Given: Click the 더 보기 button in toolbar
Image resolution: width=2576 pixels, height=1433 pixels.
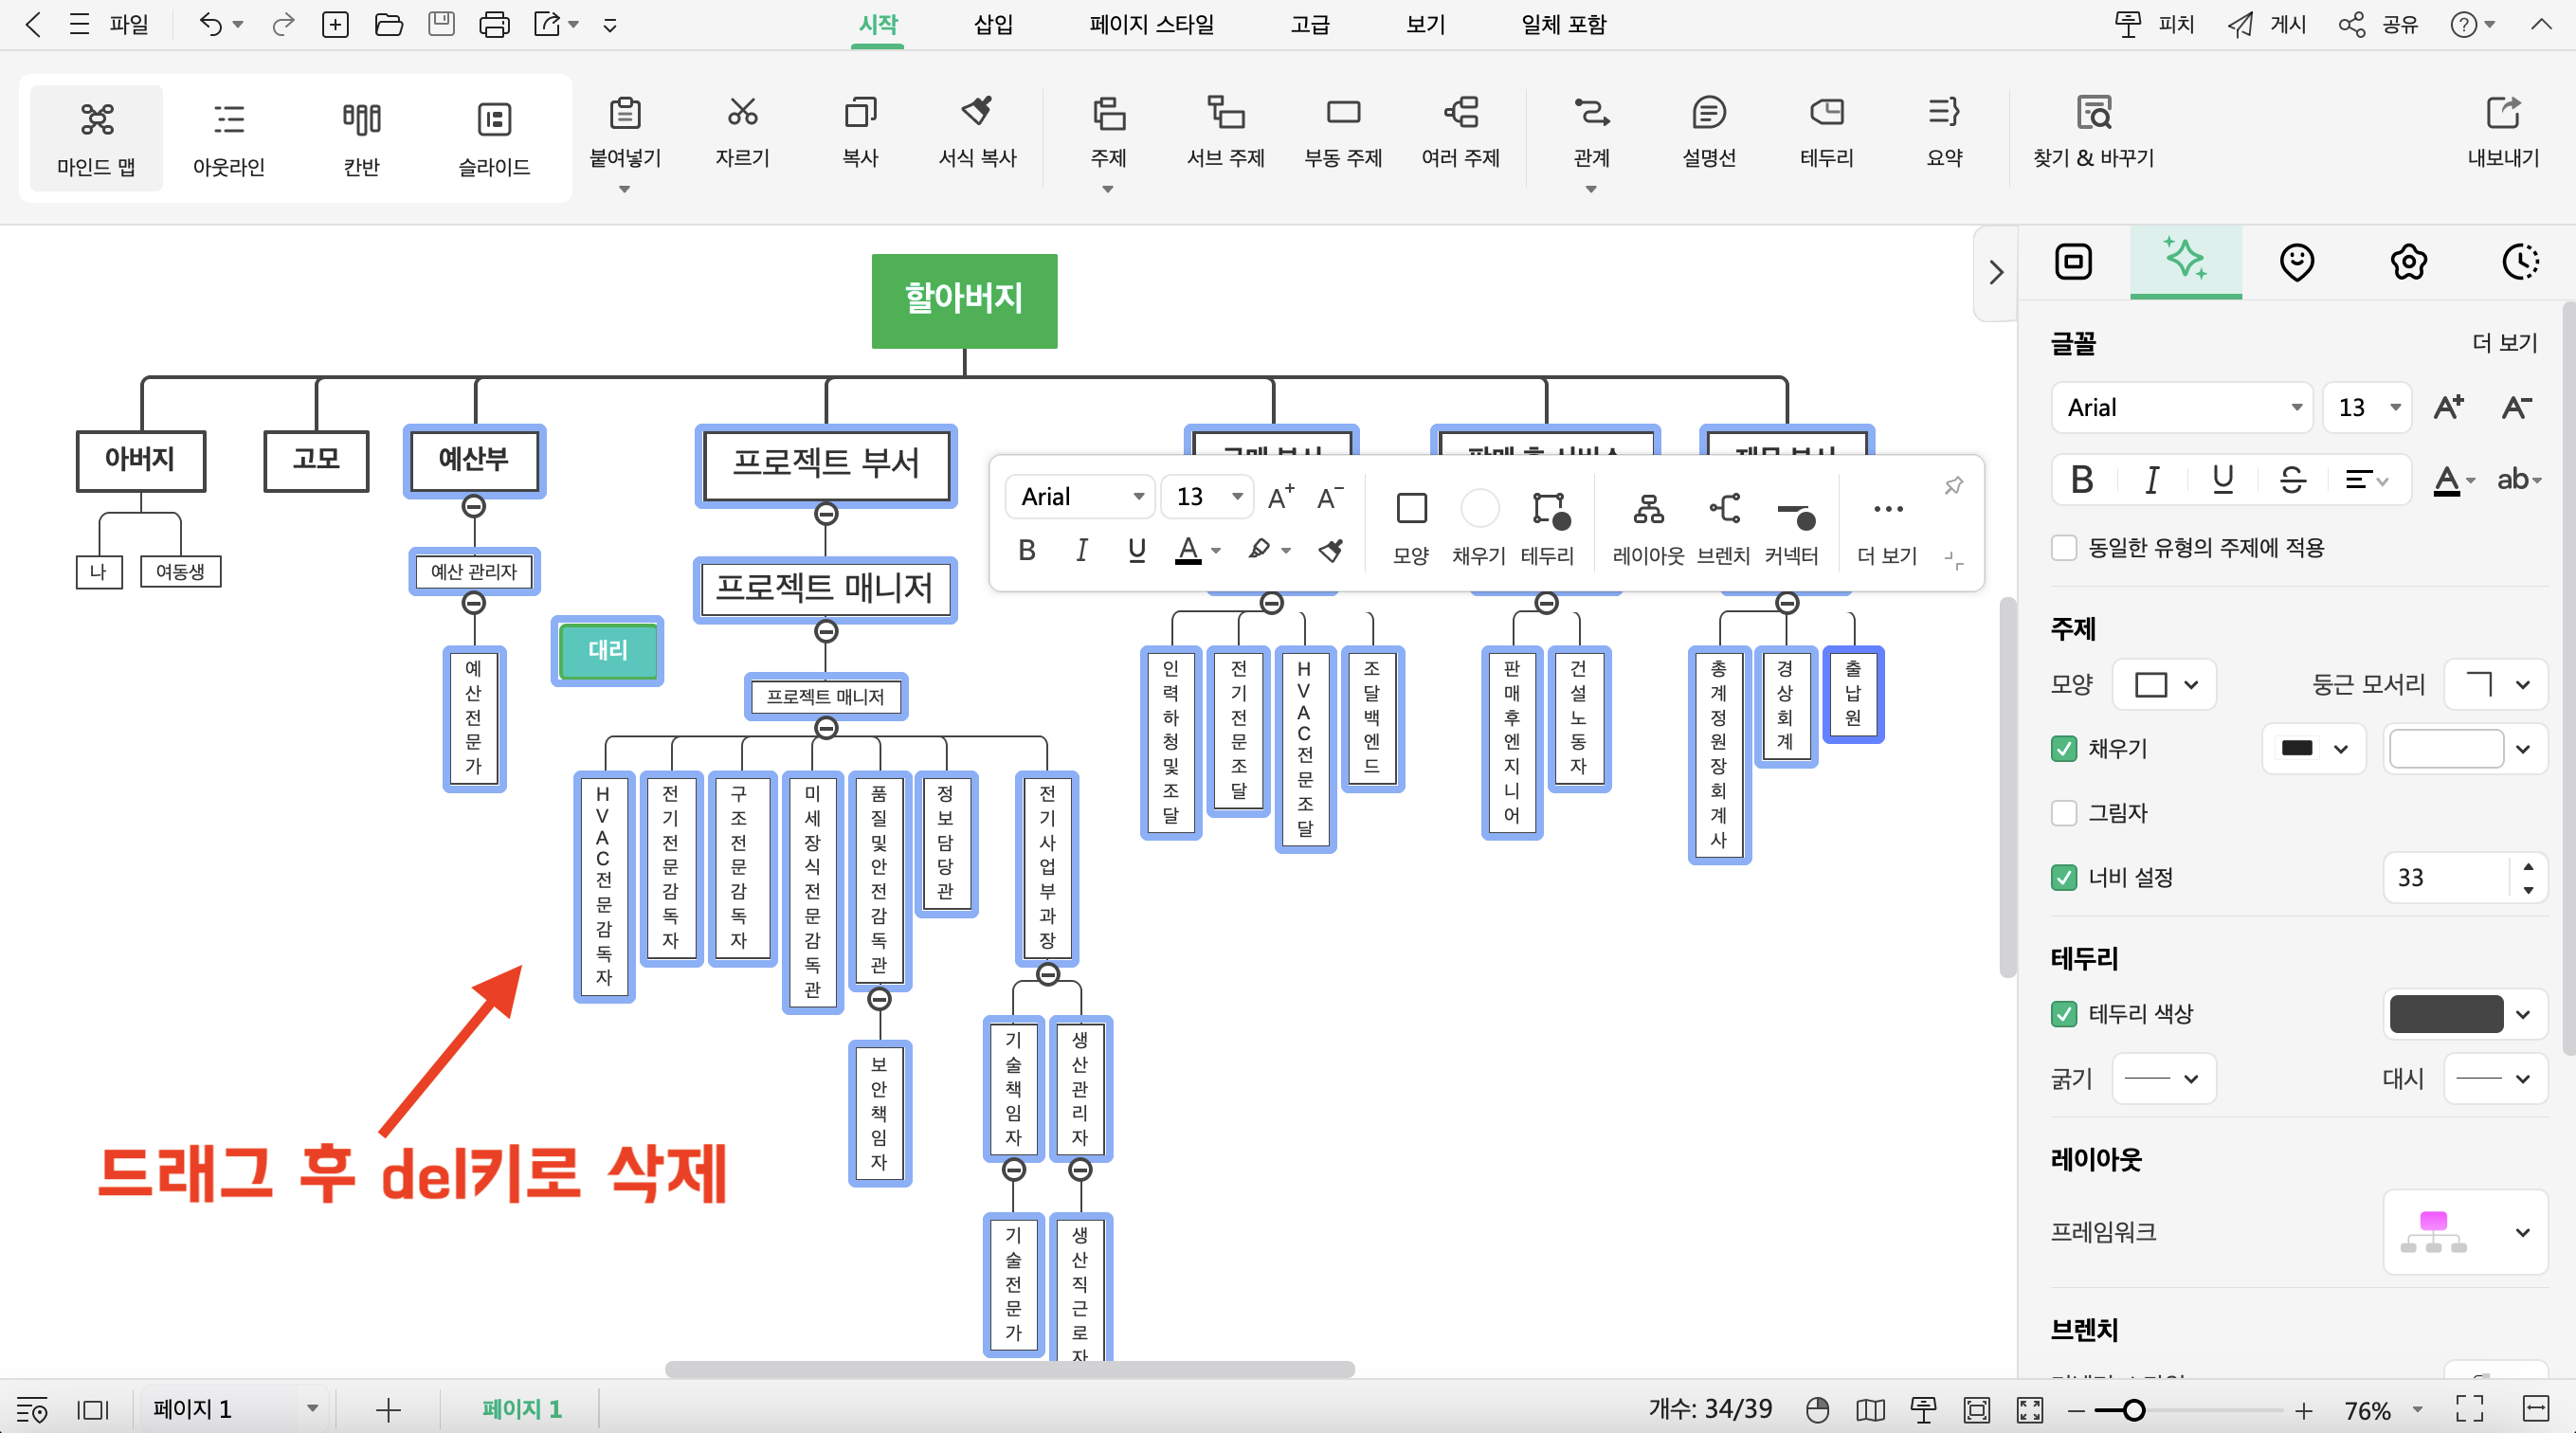Looking at the screenshot, I should click(1886, 524).
